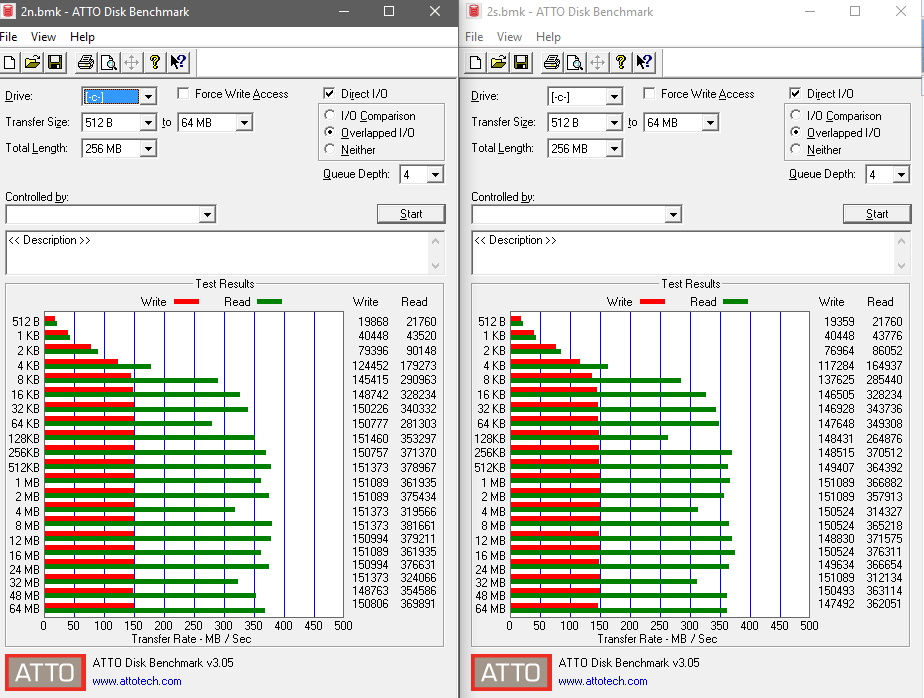Open Help menu in 2n.bmk window
Viewport: 924px width, 698px height.
(x=82, y=37)
